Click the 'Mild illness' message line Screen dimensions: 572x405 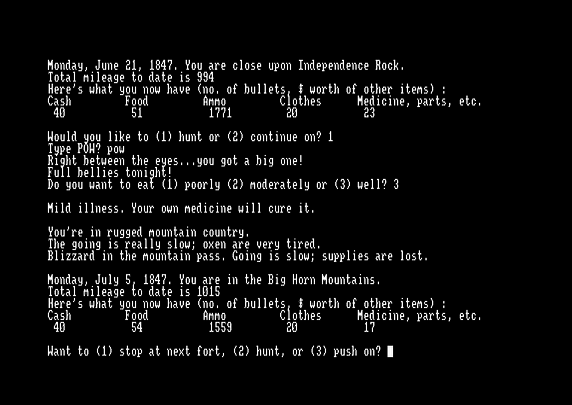[181, 208]
